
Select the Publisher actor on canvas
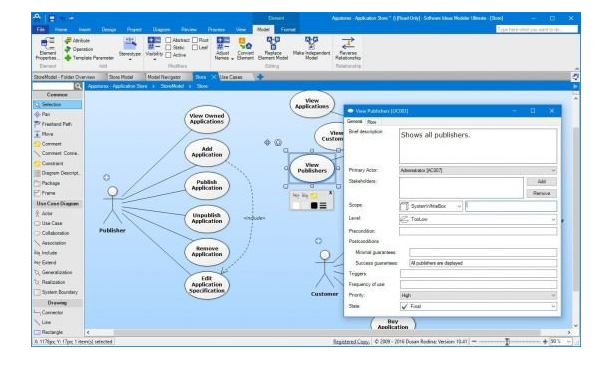coord(112,210)
